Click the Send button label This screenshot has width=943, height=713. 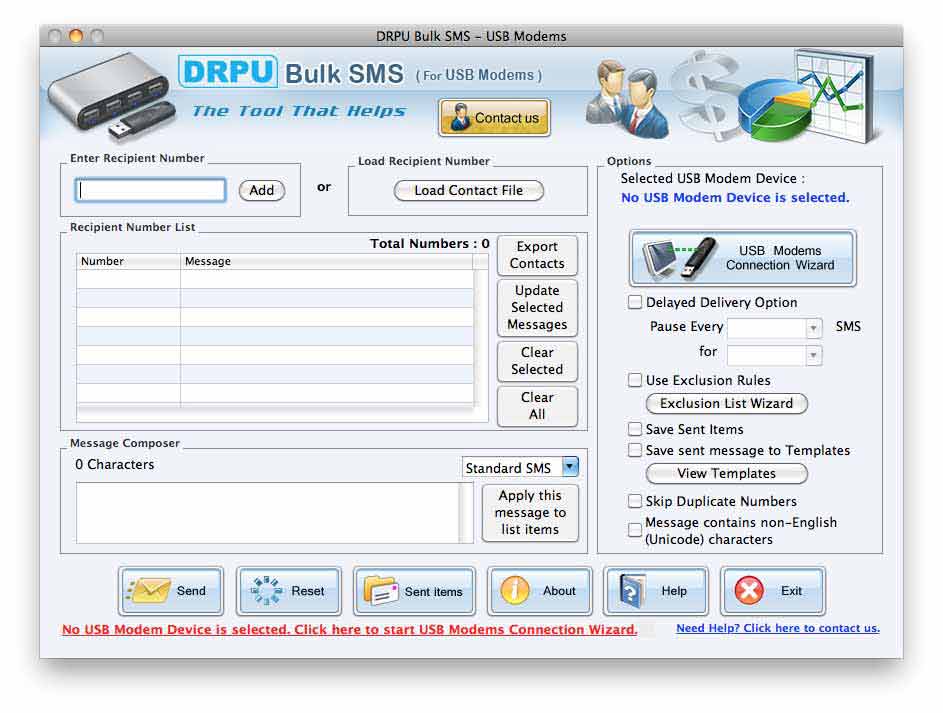(x=191, y=591)
